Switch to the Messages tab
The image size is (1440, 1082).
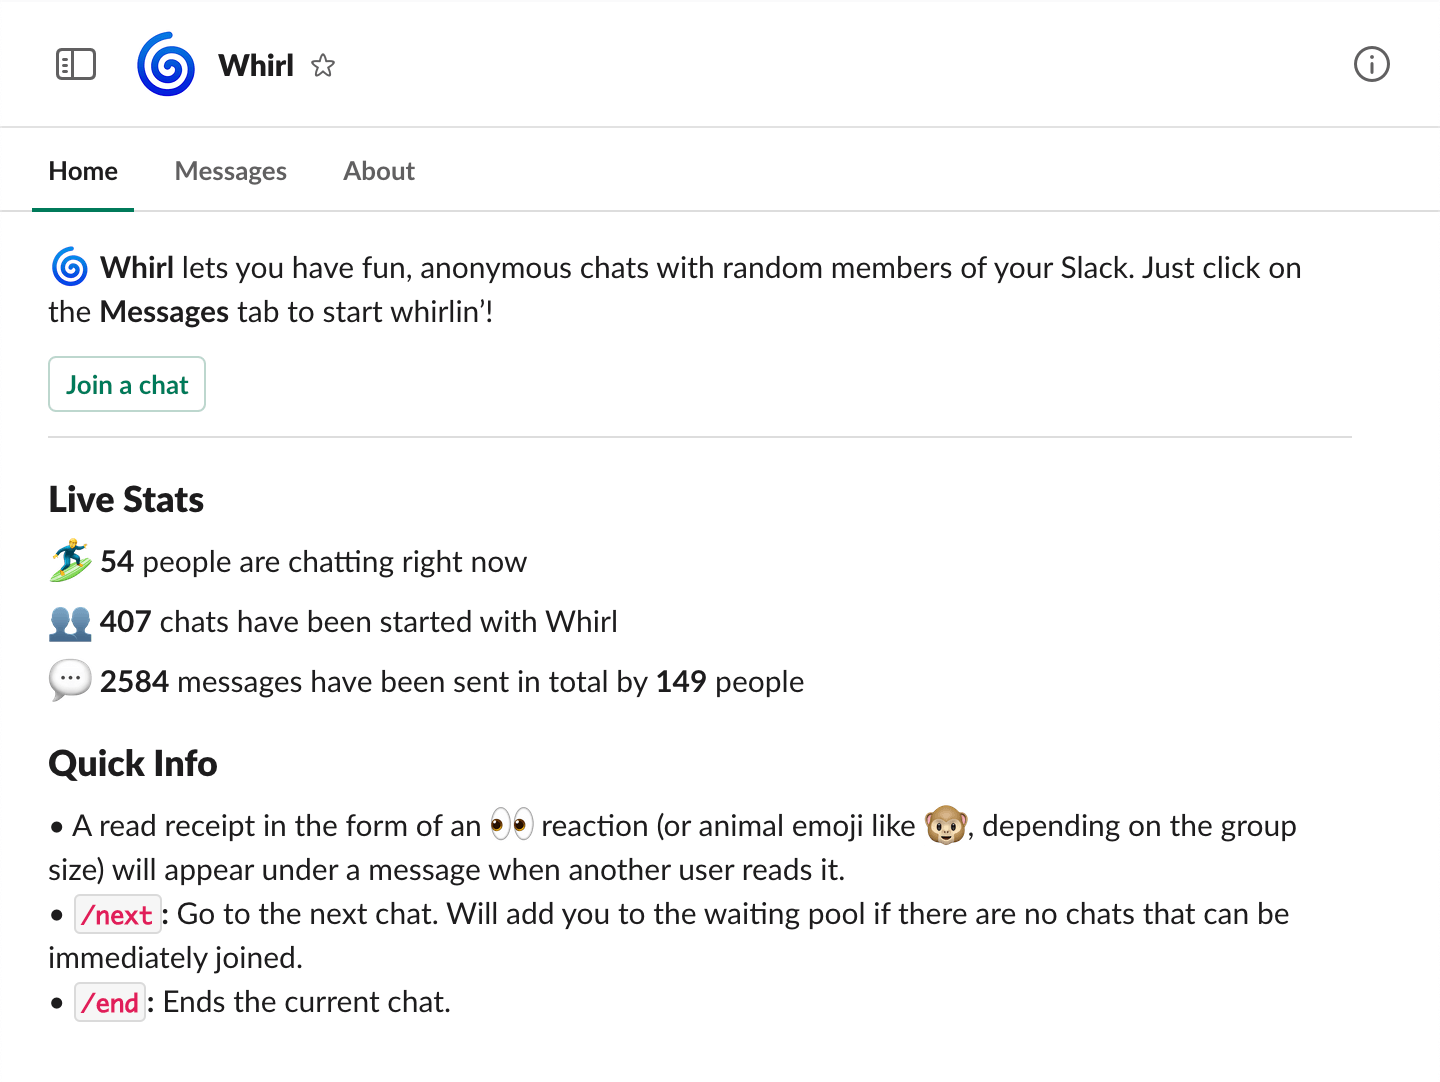231,171
